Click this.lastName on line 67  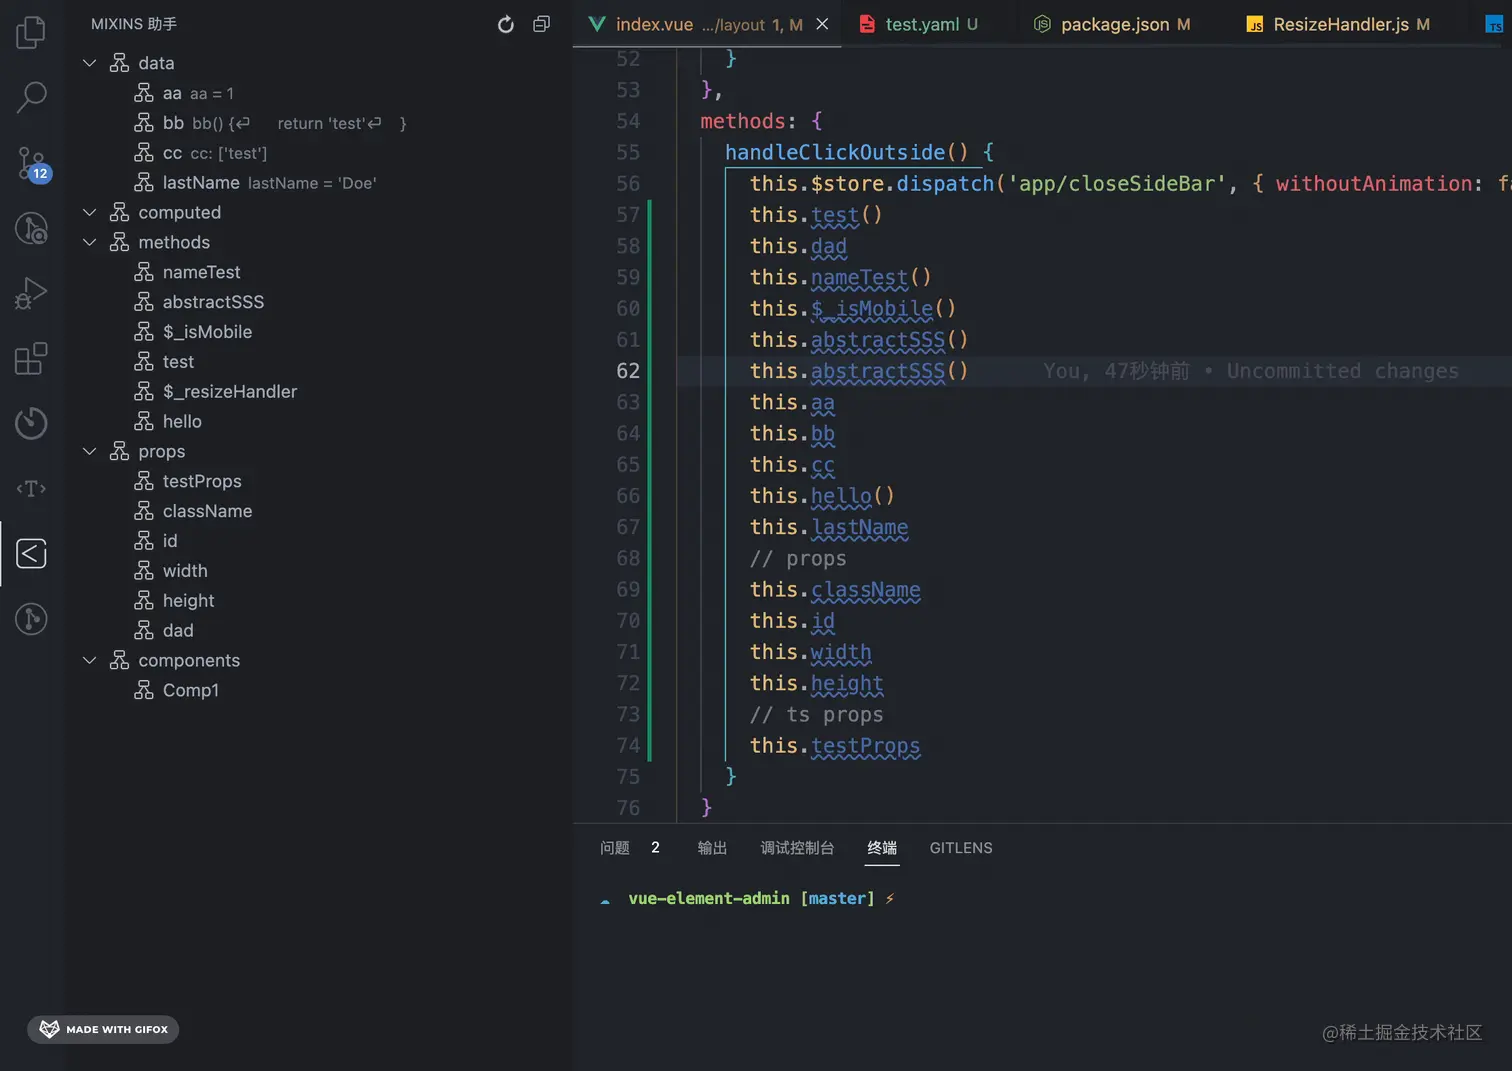(829, 527)
